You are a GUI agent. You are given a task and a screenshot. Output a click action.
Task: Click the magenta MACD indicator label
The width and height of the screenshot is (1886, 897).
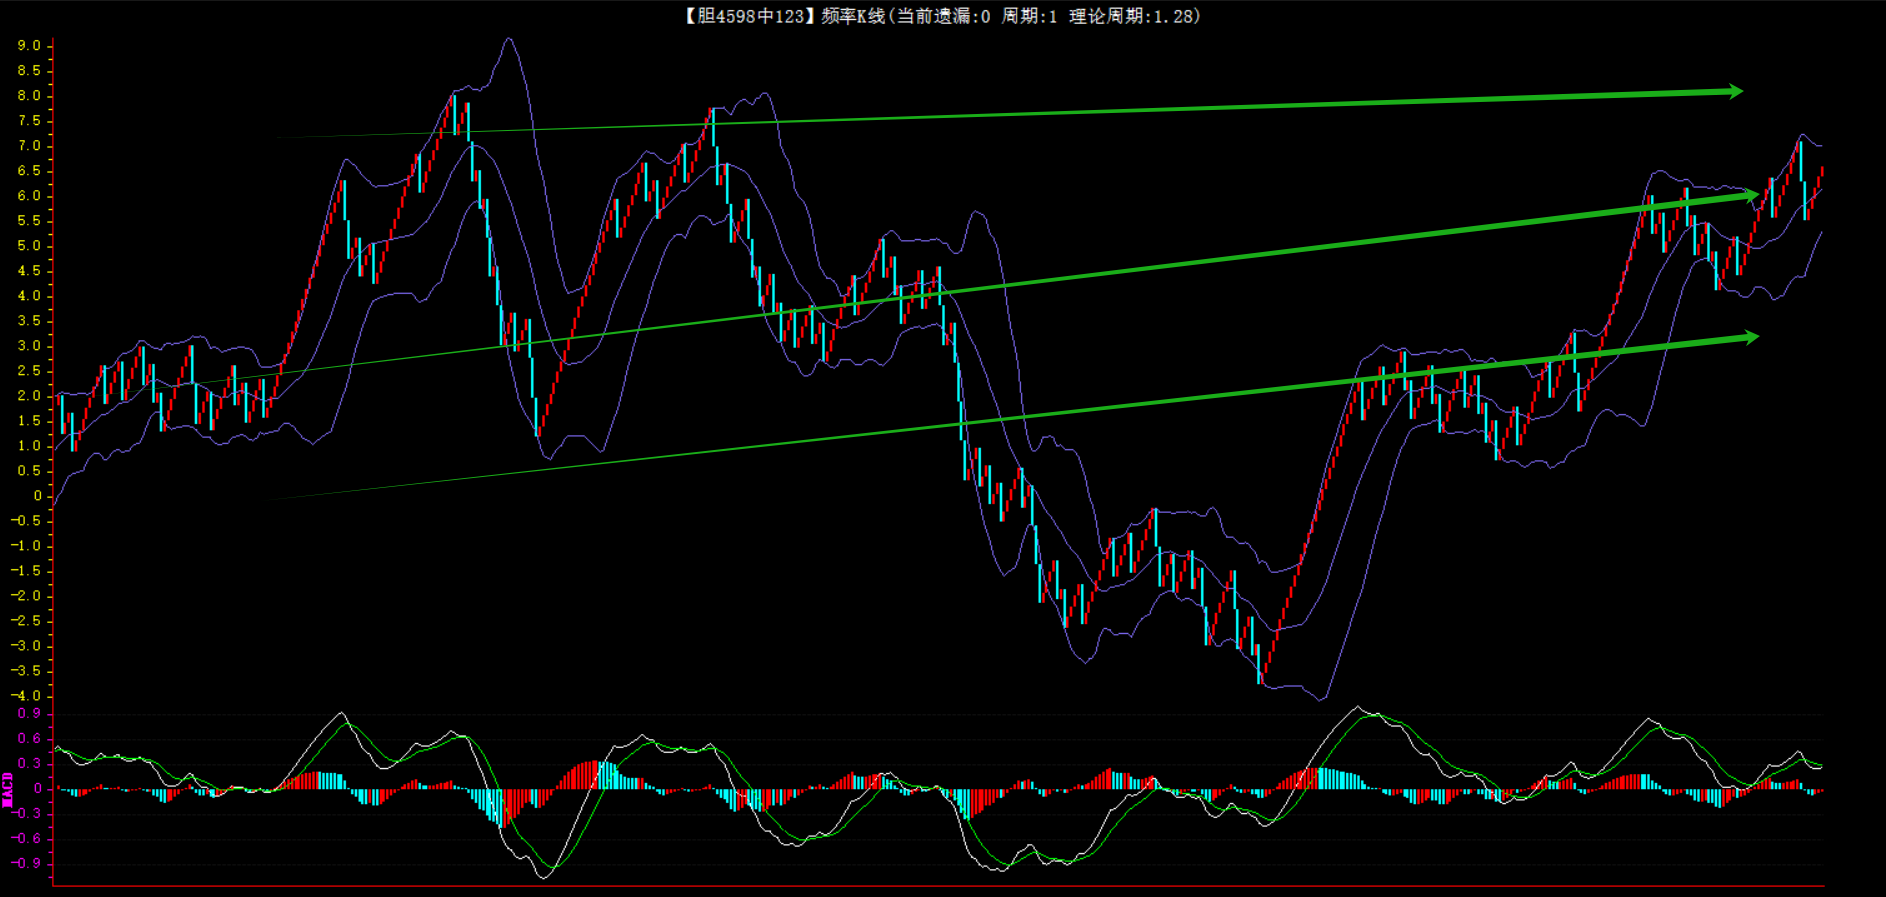[8, 789]
